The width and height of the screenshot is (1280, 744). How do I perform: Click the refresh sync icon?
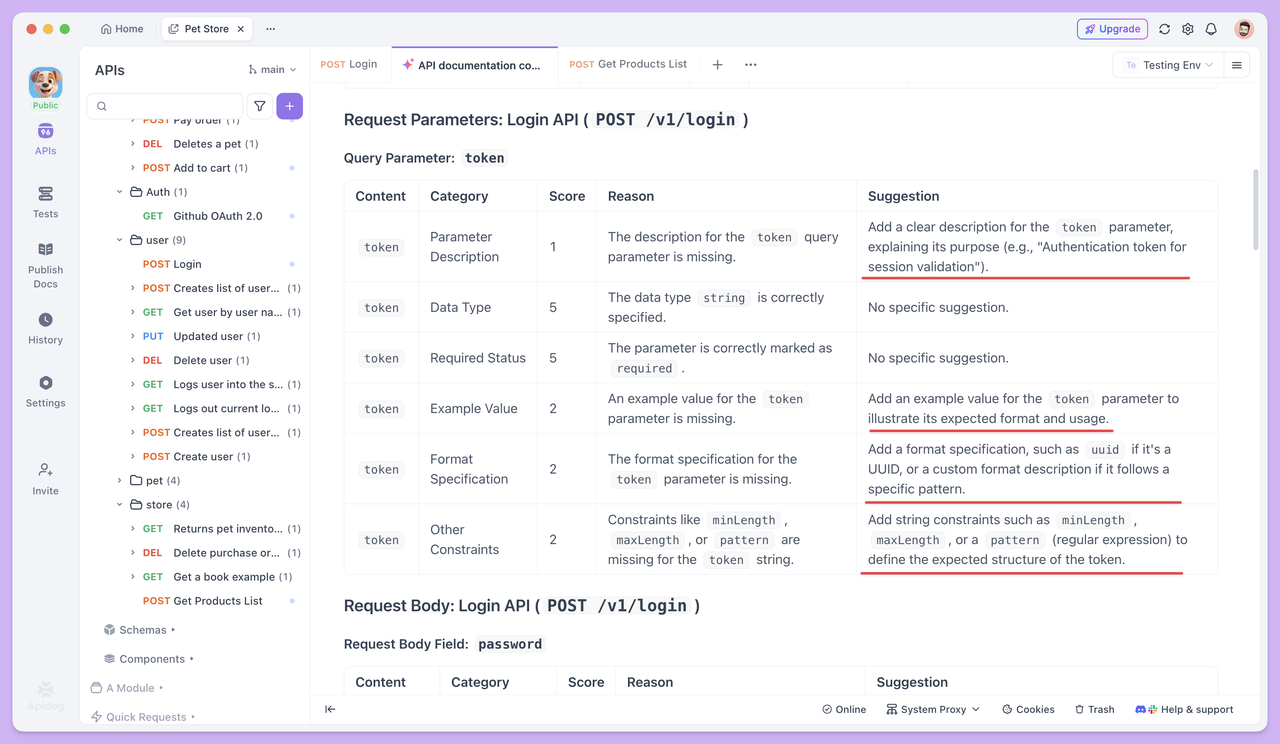1164,29
